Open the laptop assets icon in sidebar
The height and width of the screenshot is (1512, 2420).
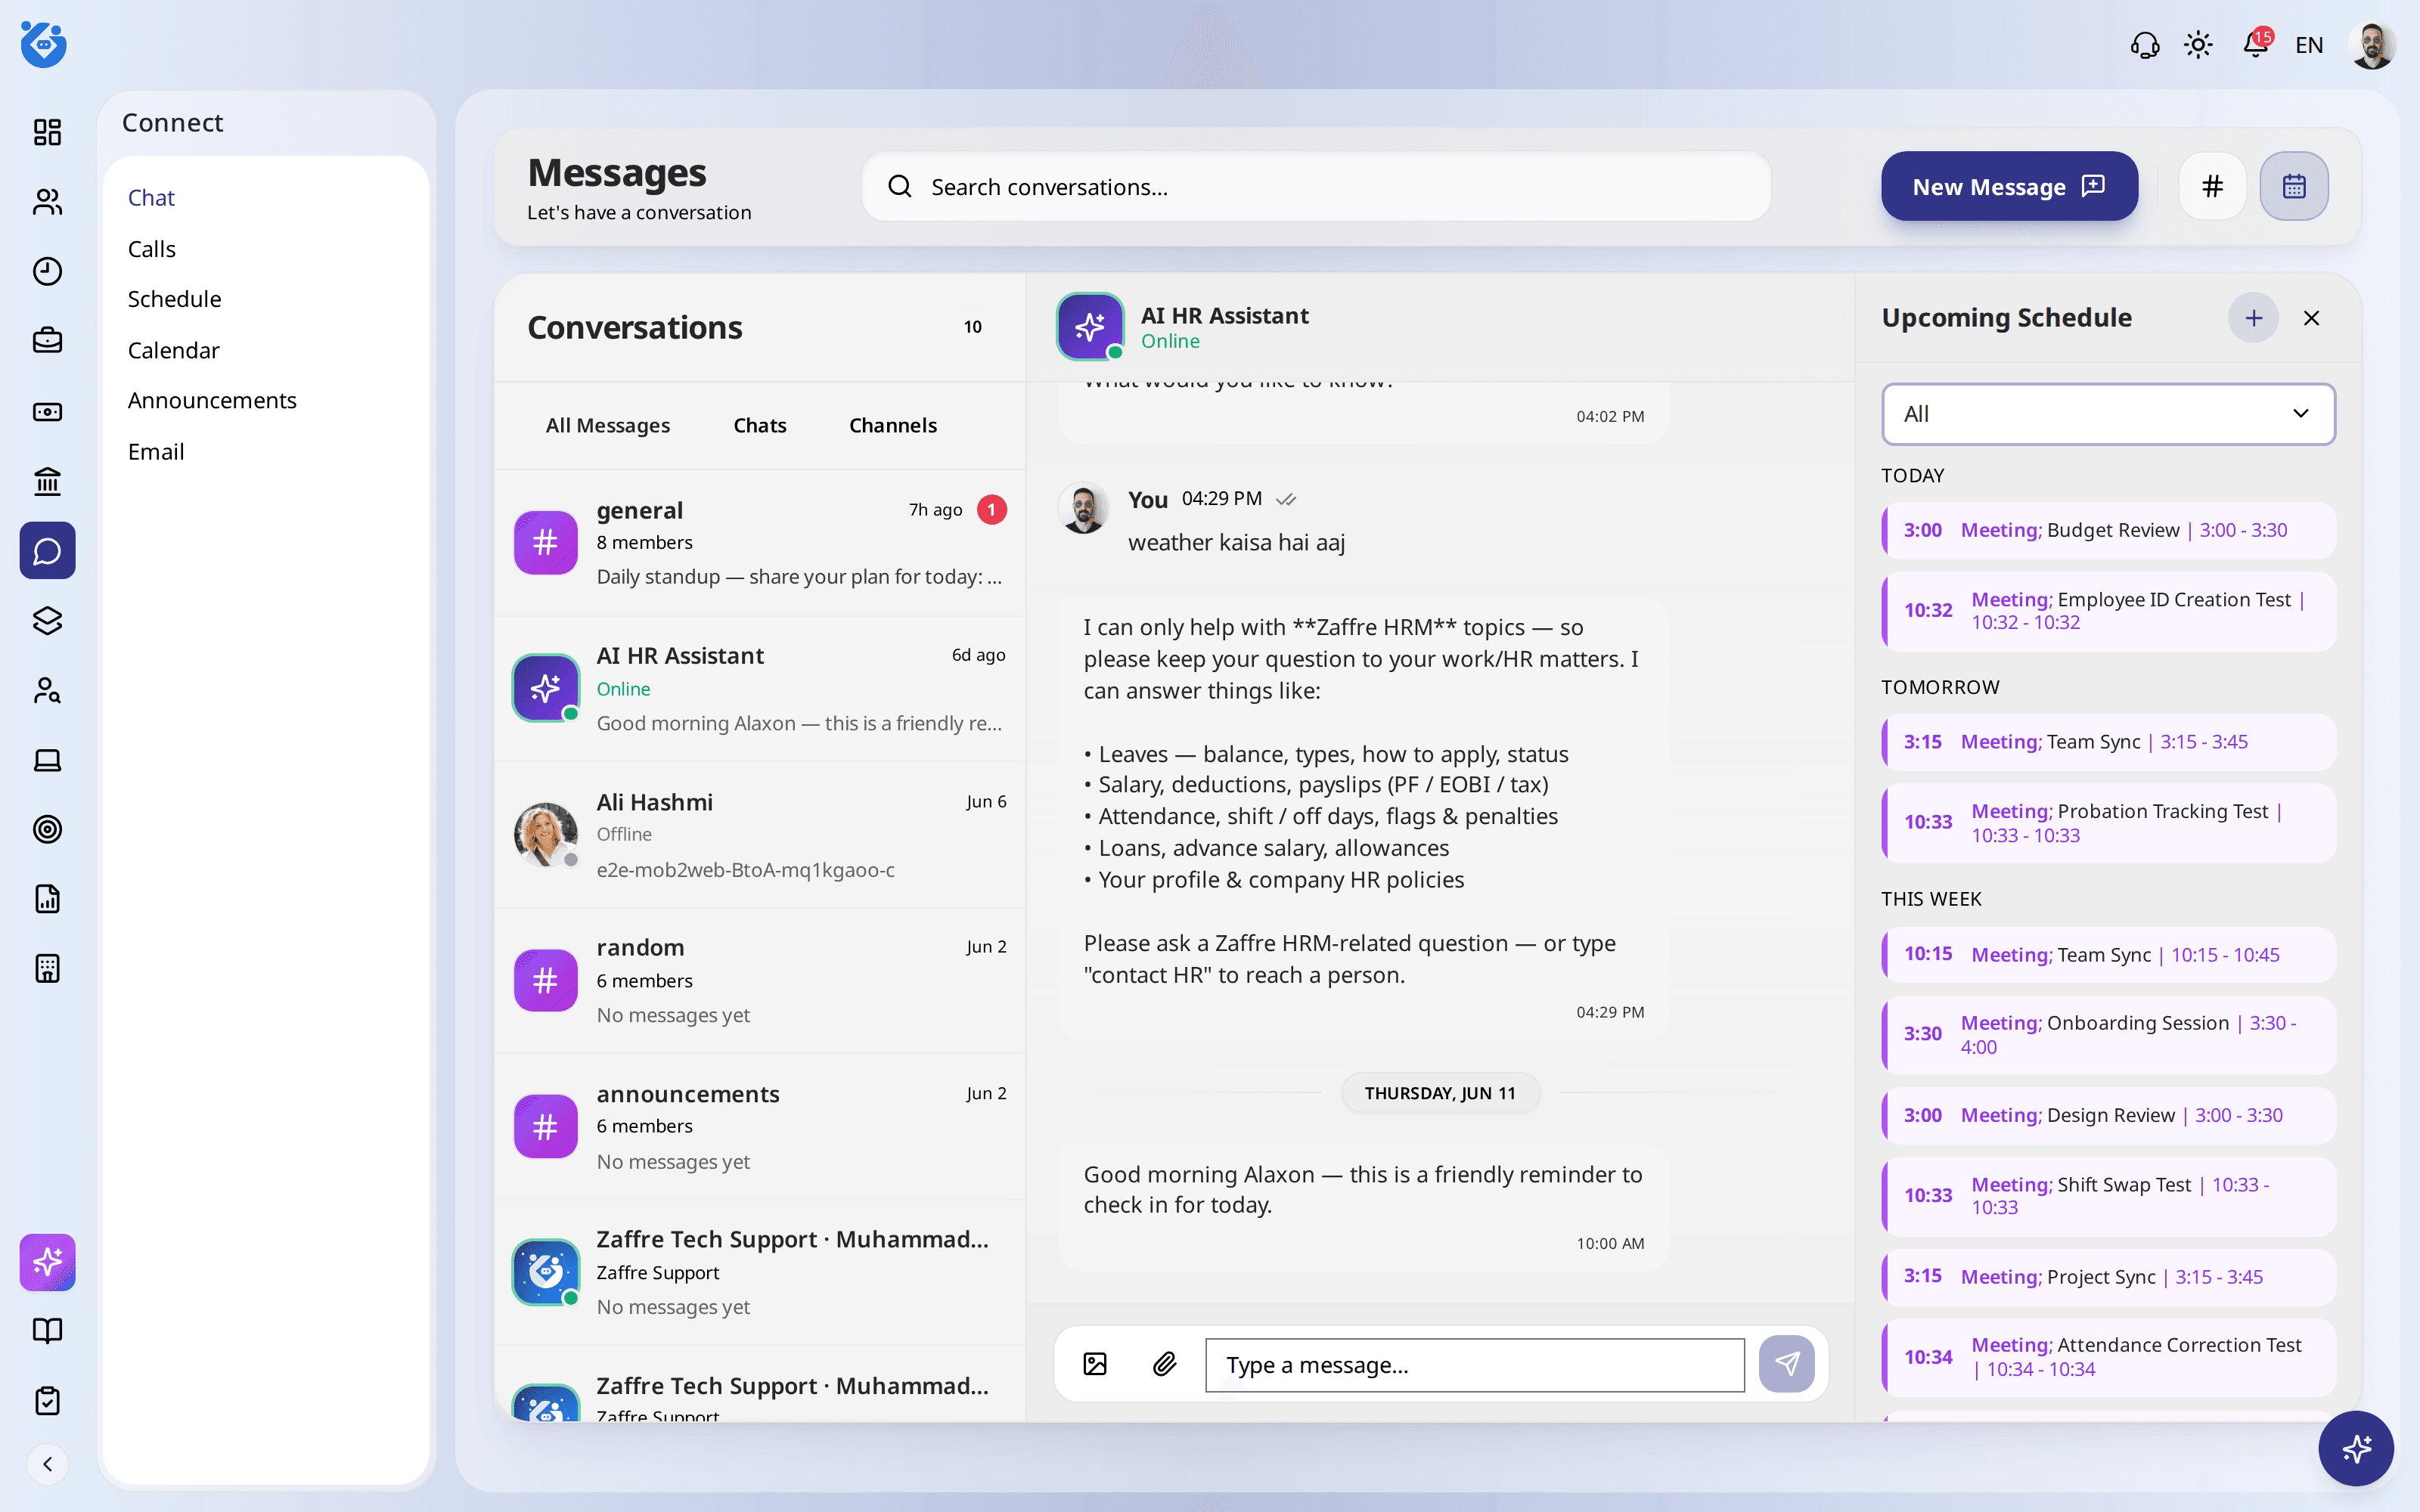(x=47, y=760)
